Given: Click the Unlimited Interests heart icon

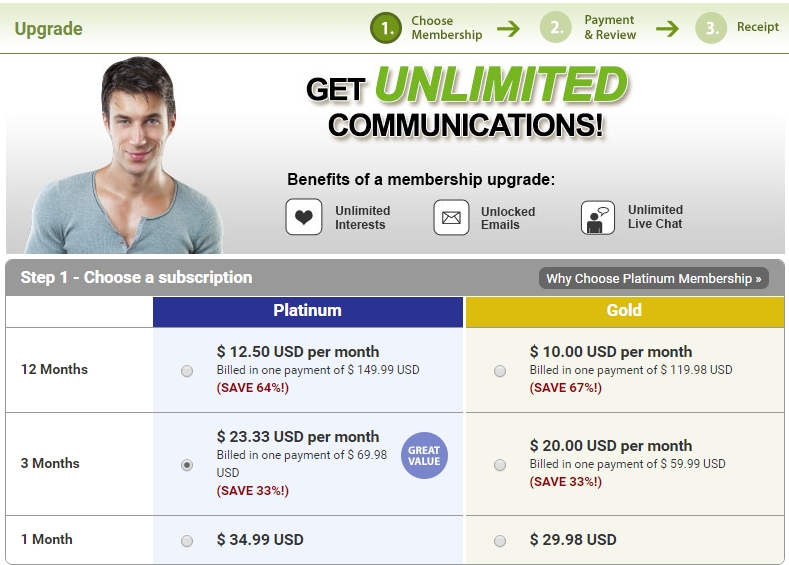Looking at the screenshot, I should coord(304,217).
